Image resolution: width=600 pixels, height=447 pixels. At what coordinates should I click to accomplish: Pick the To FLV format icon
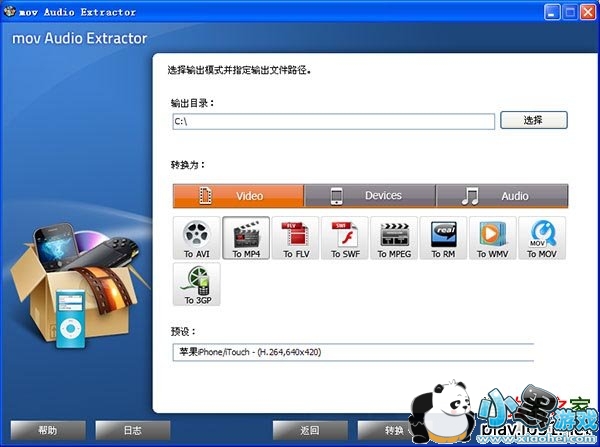click(x=295, y=238)
